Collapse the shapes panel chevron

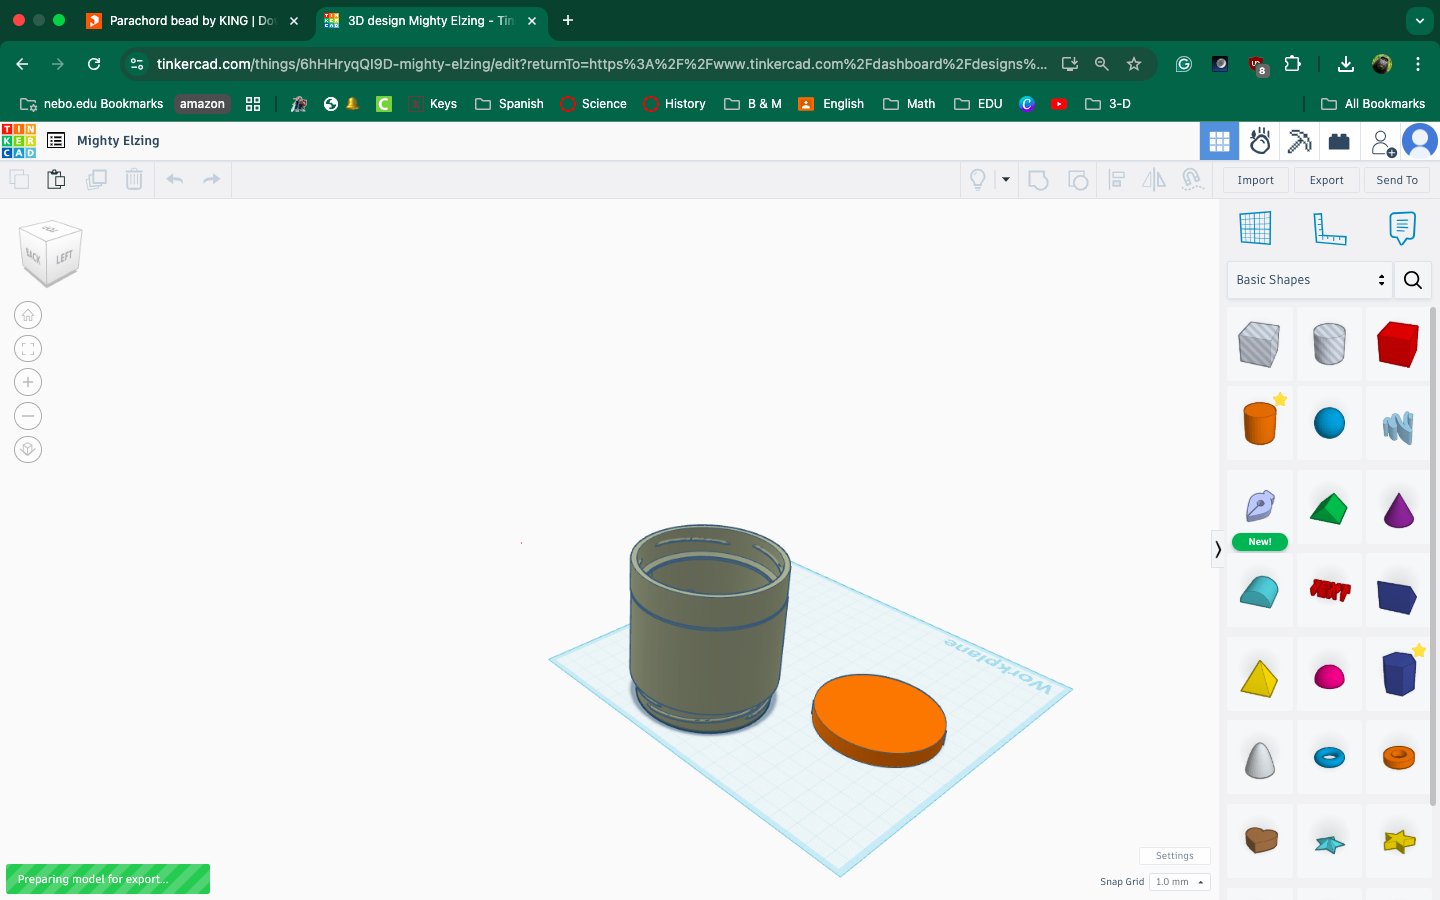[x=1217, y=550]
